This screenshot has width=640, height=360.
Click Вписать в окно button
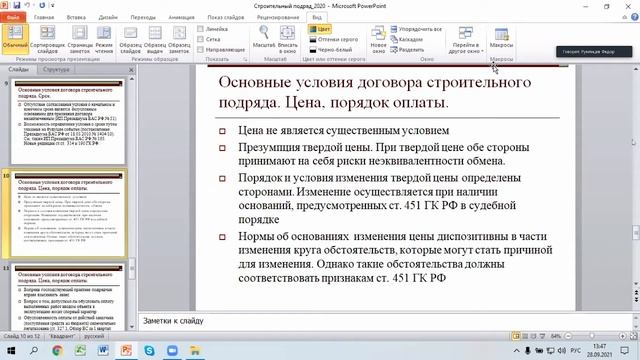coord(287,40)
